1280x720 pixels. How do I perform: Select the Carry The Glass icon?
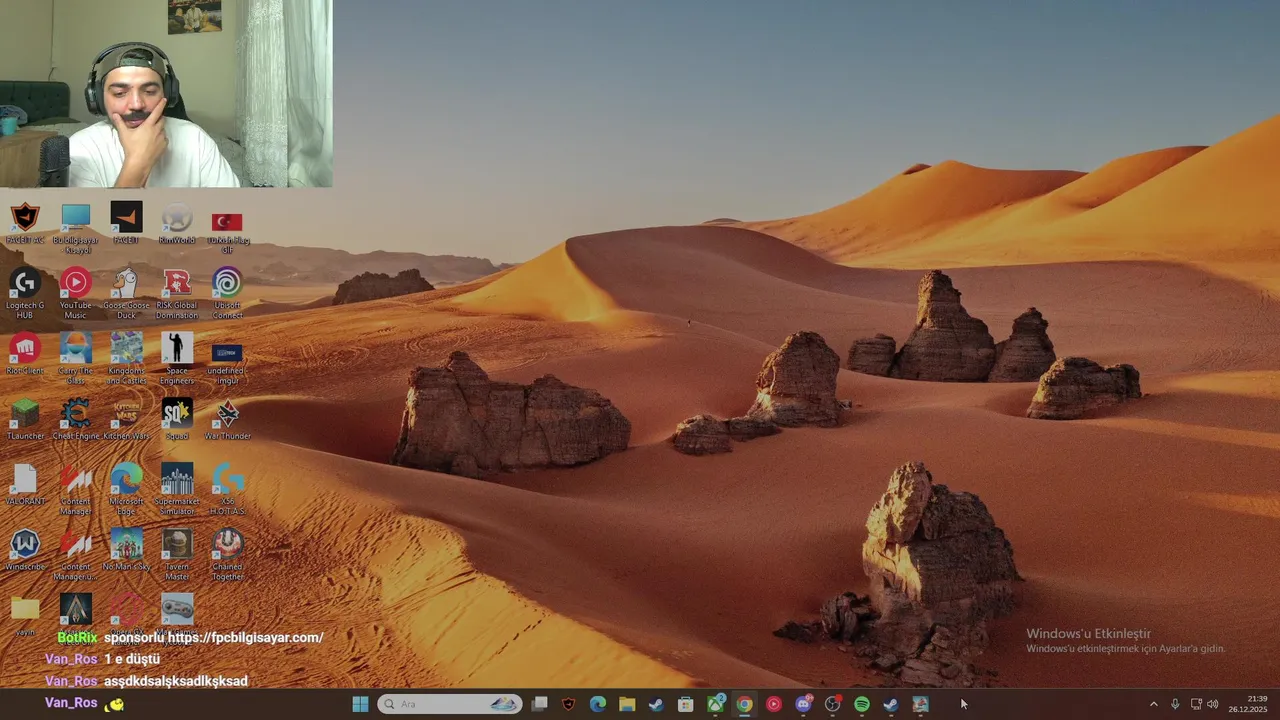tap(76, 359)
